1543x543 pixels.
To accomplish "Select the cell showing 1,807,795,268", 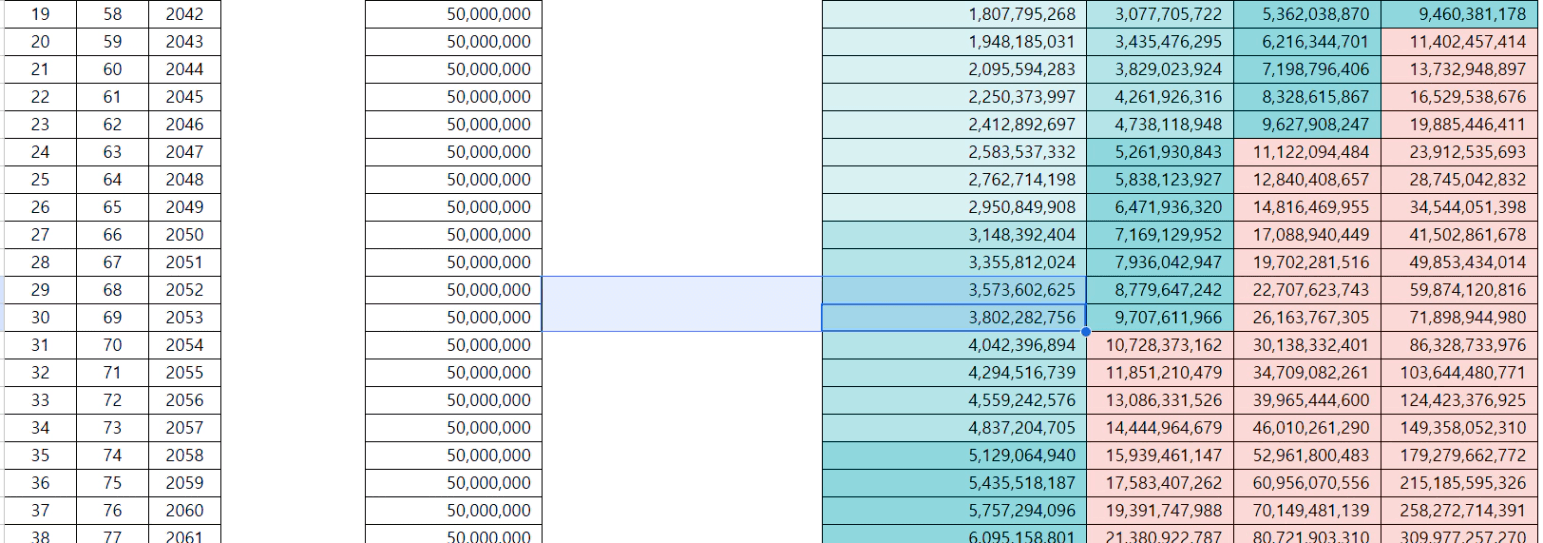I will tap(954, 14).
